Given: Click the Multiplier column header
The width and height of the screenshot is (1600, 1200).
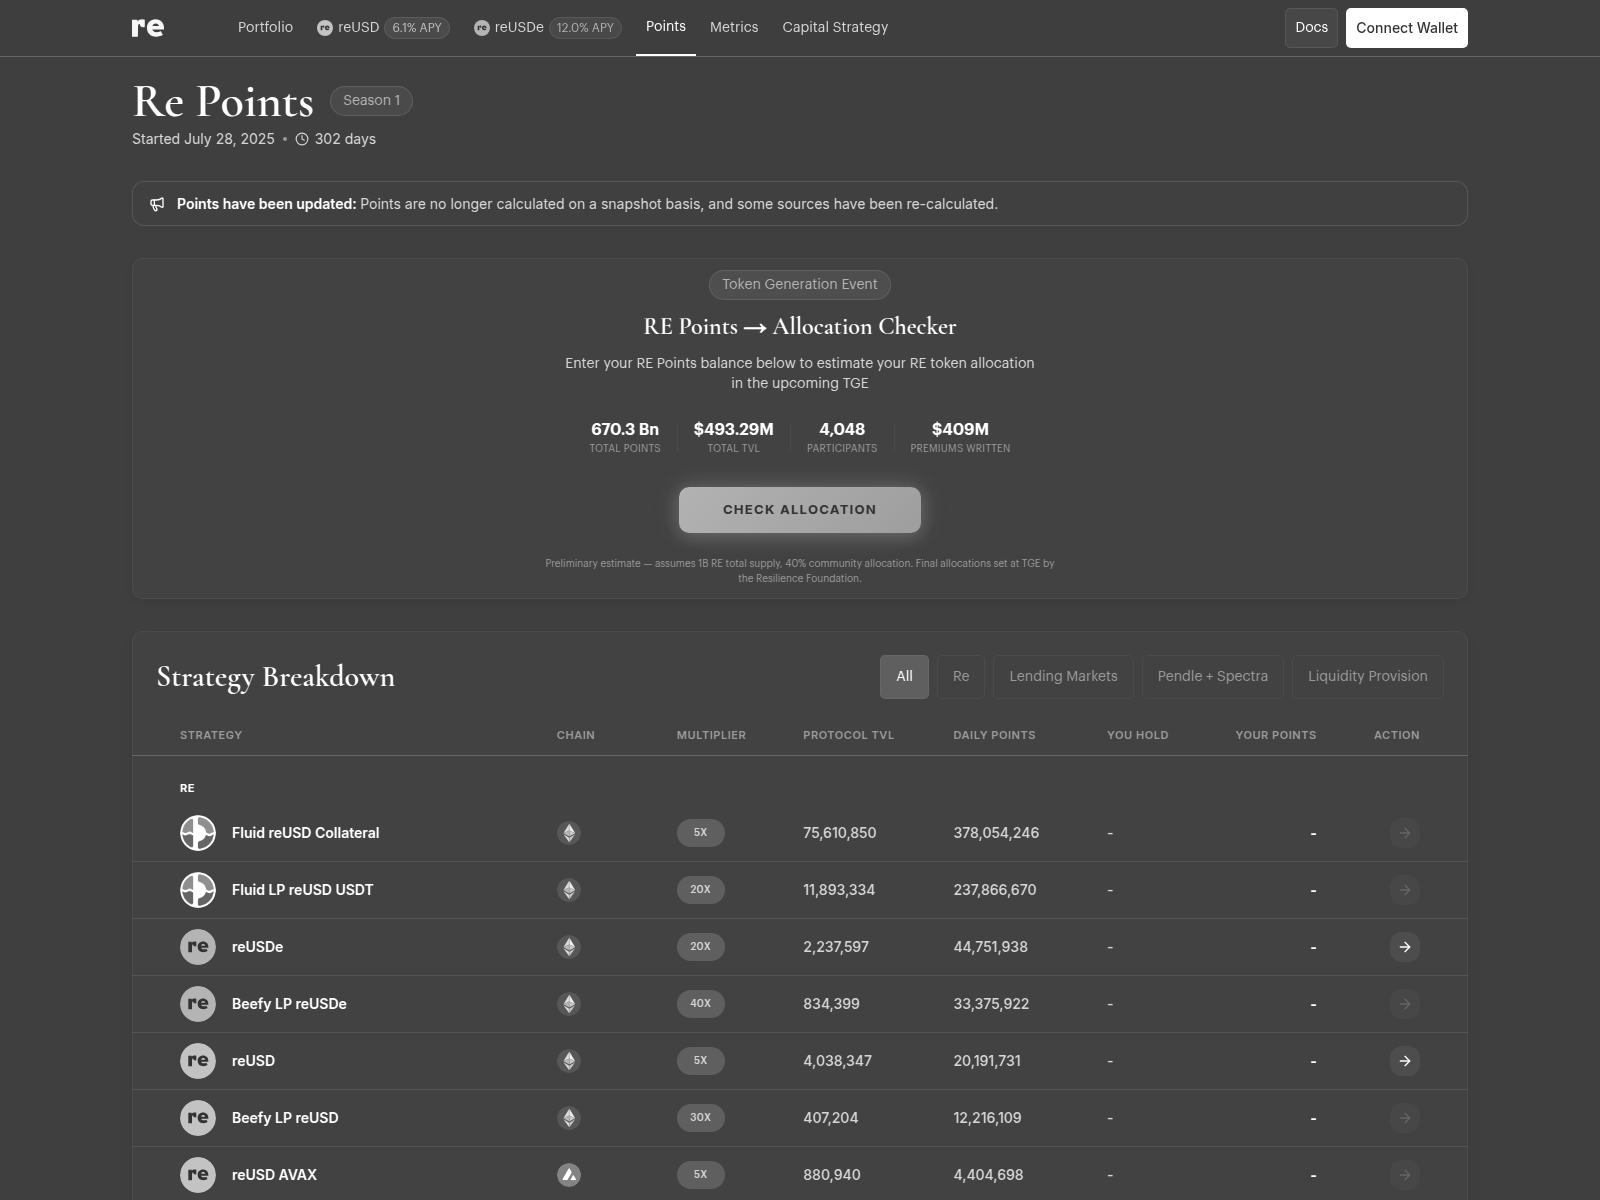Looking at the screenshot, I should [711, 735].
